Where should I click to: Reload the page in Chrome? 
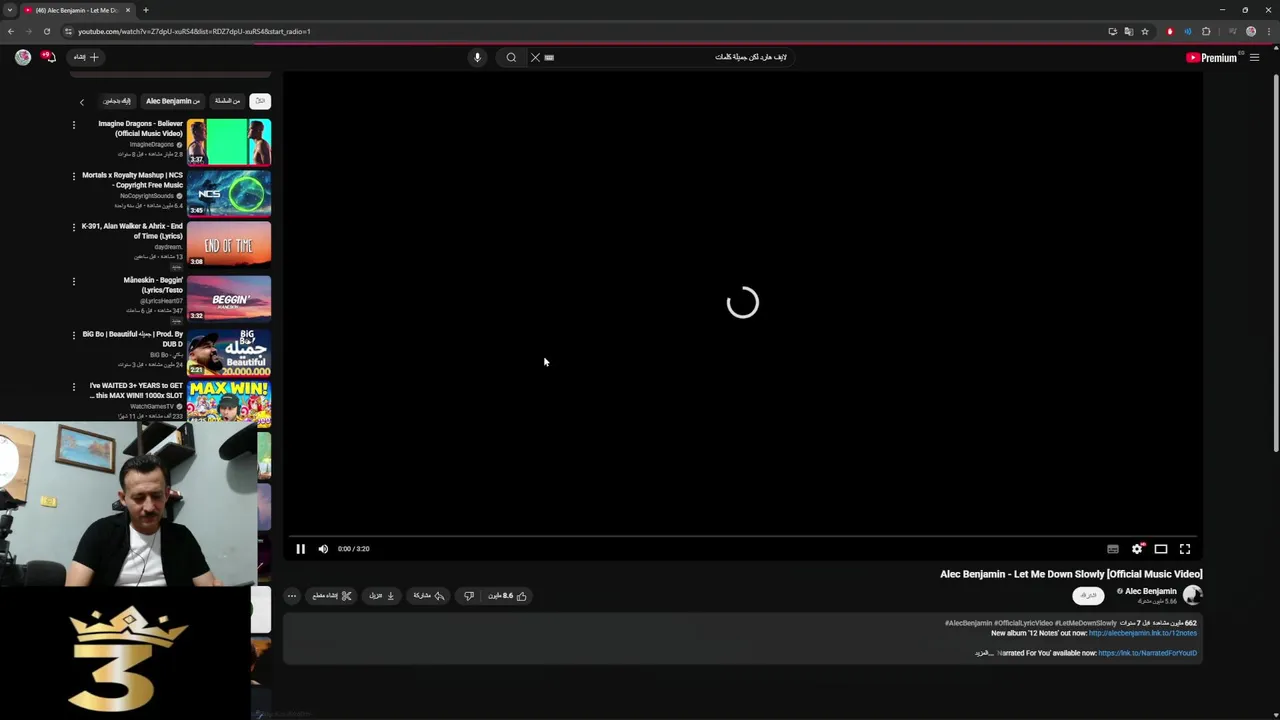point(46,31)
